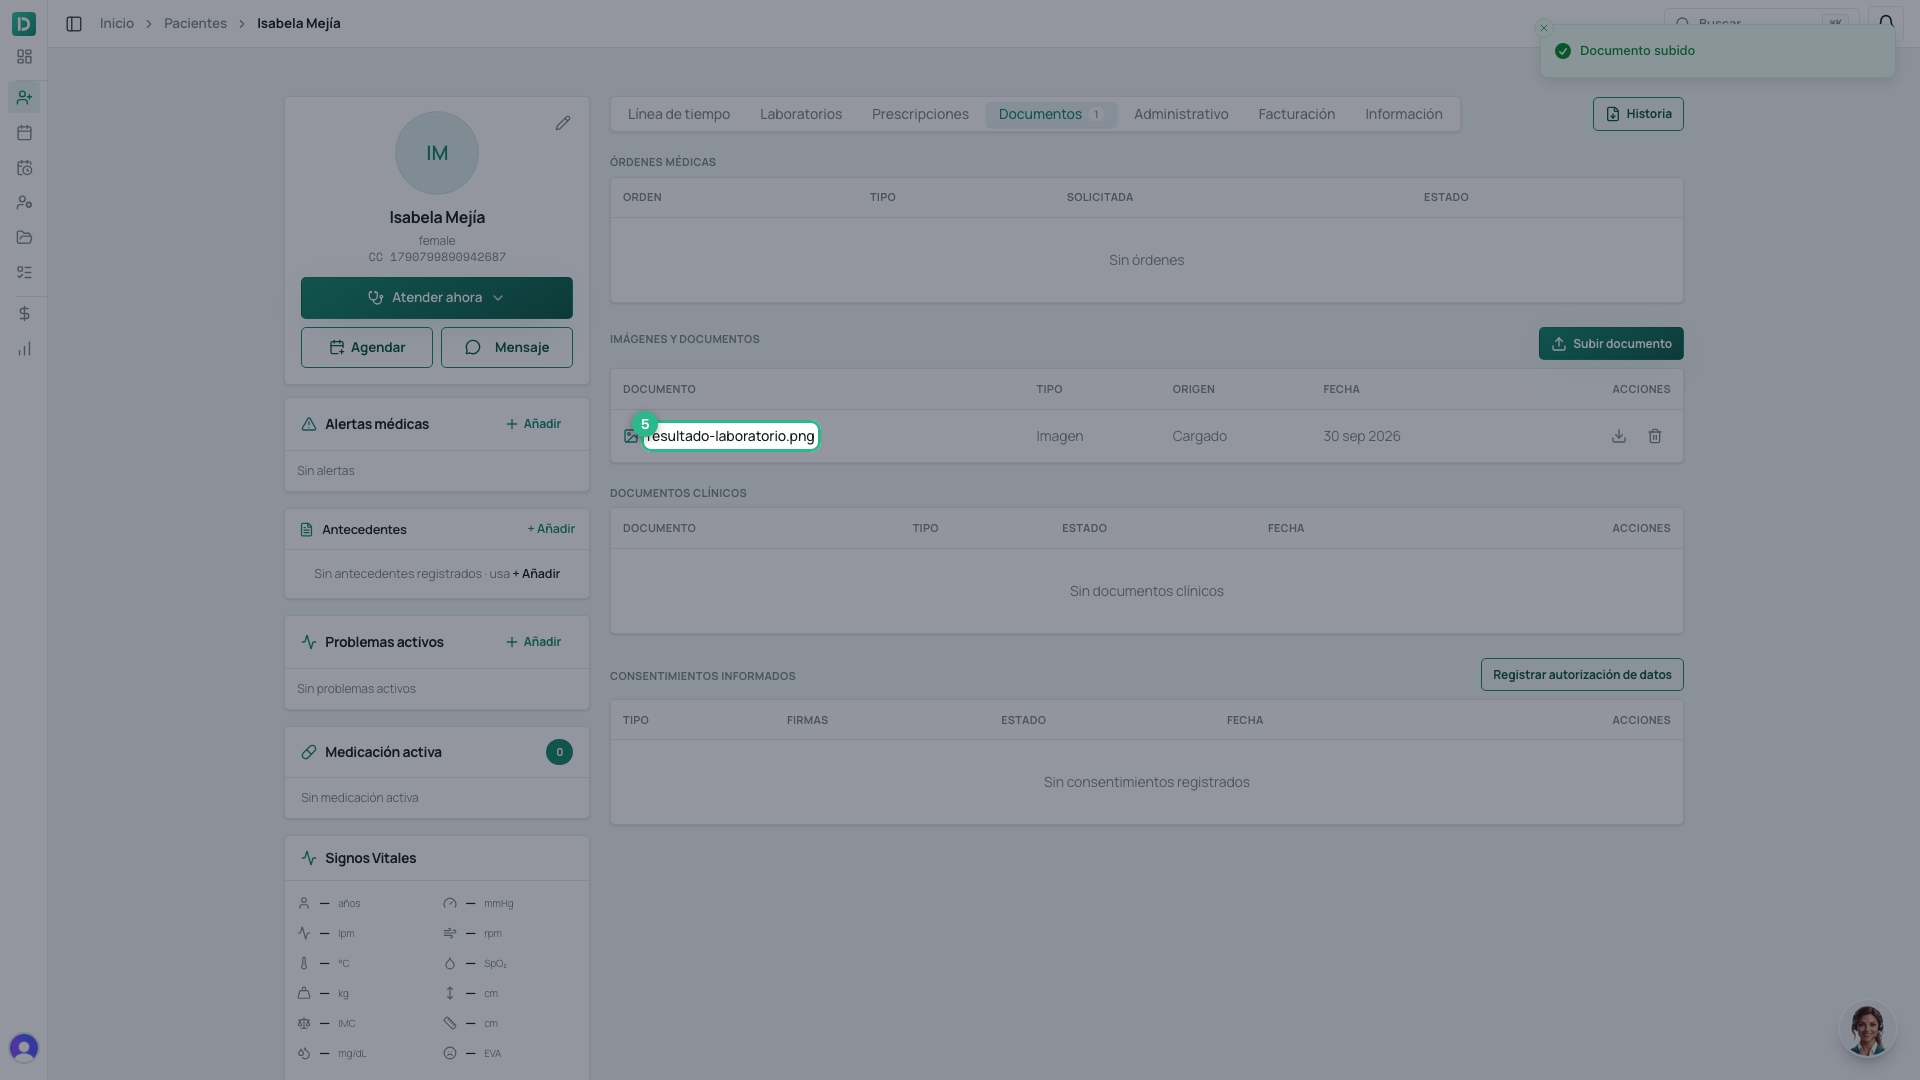Select the Documentos tab
1920x1080 pixels.
click(1050, 114)
